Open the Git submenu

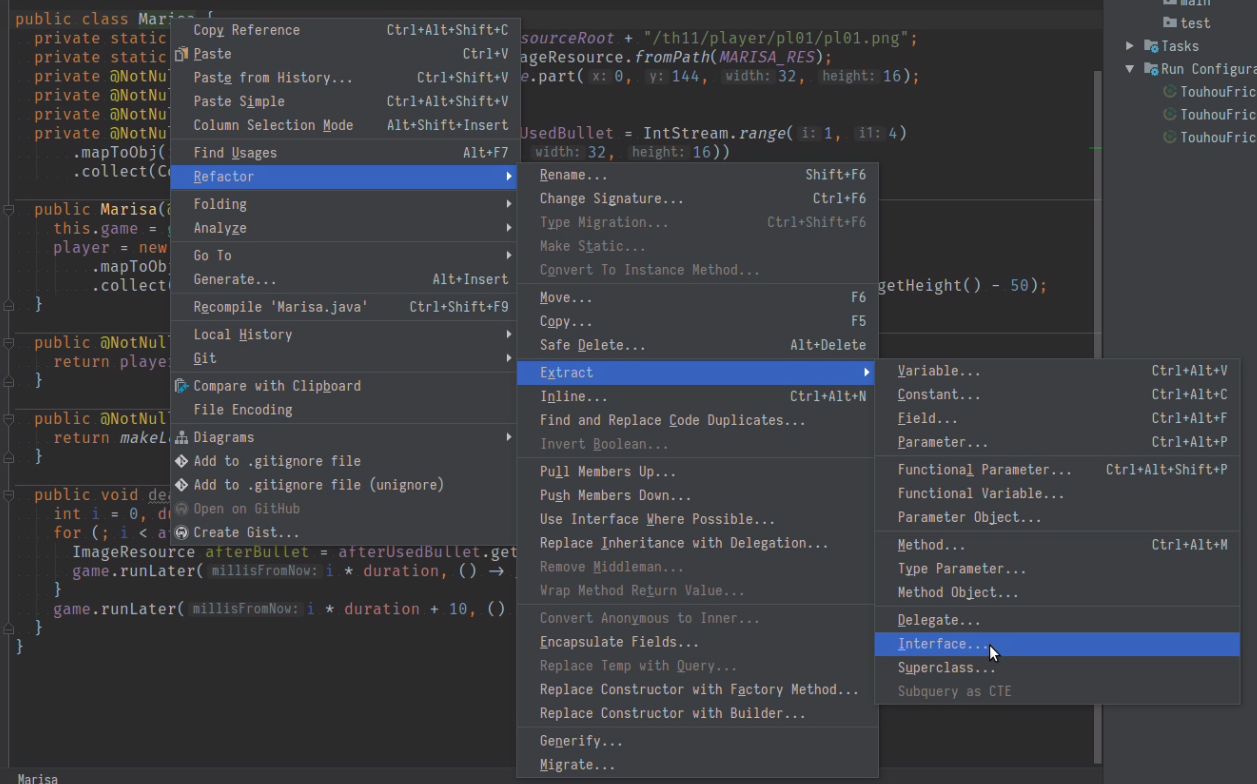click(344, 358)
